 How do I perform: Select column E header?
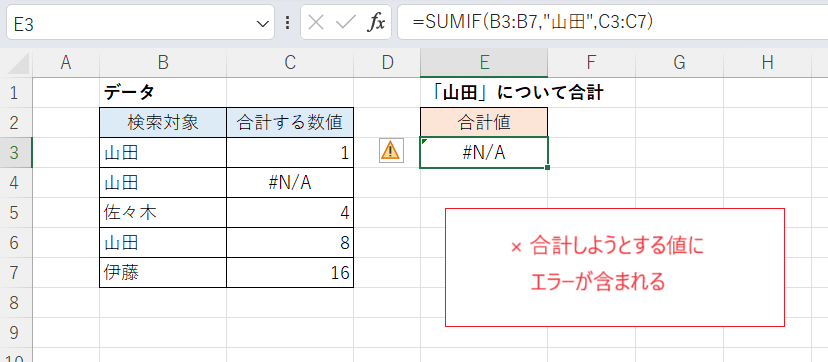click(484, 63)
